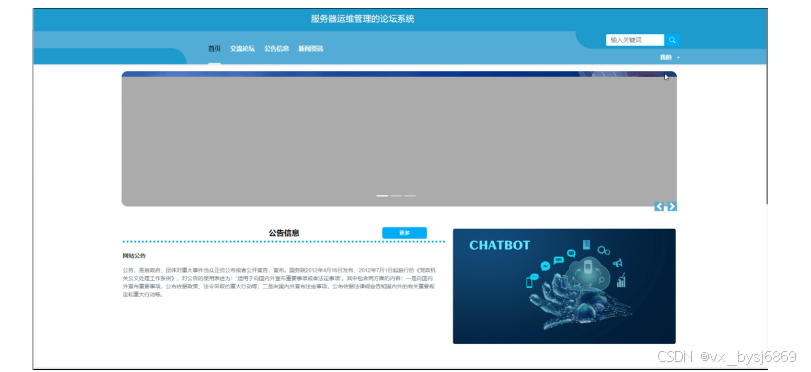Click the 服务器运维管理的论坛系统 site title
This screenshot has width=811, height=372.
(363, 19)
